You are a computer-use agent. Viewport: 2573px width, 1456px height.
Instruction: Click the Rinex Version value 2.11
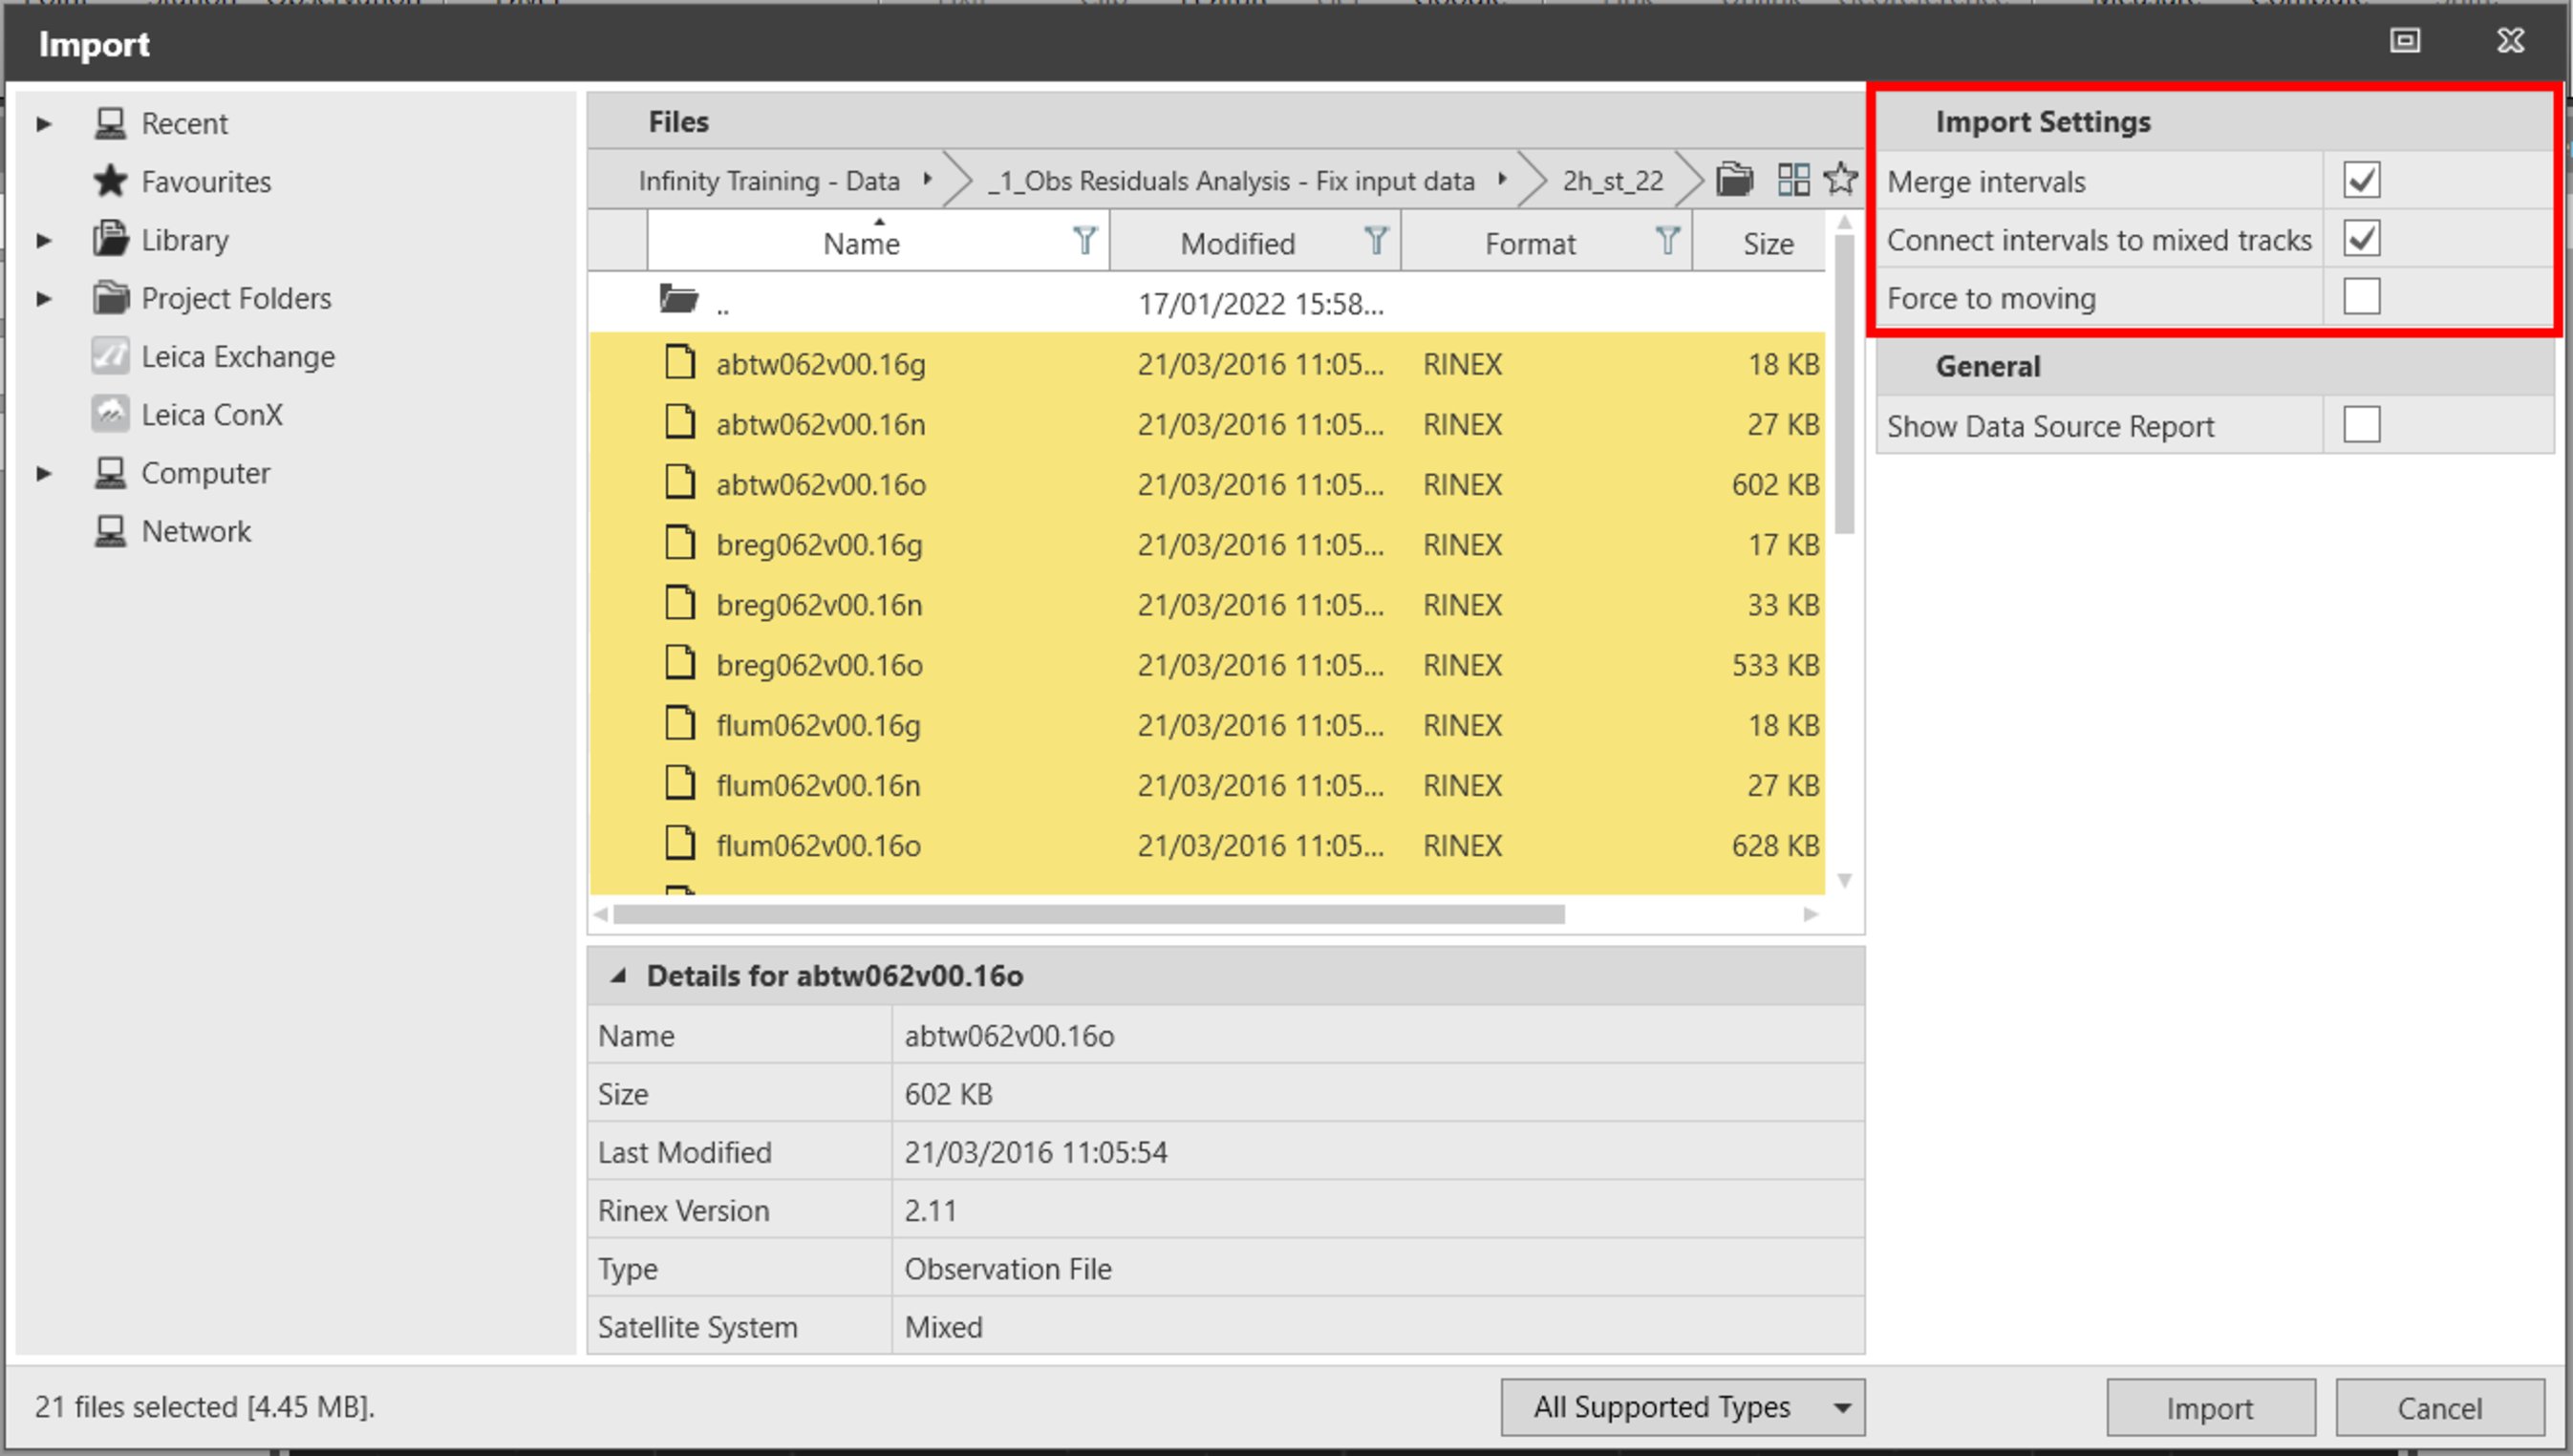click(x=930, y=1210)
